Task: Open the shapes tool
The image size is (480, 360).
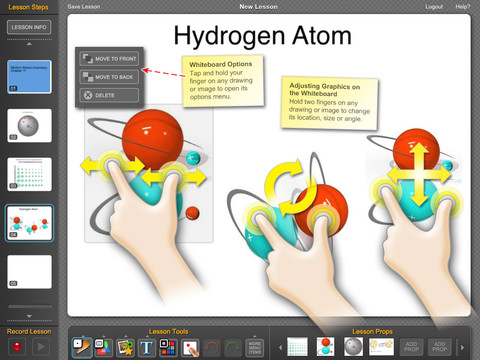Action: click(x=103, y=347)
